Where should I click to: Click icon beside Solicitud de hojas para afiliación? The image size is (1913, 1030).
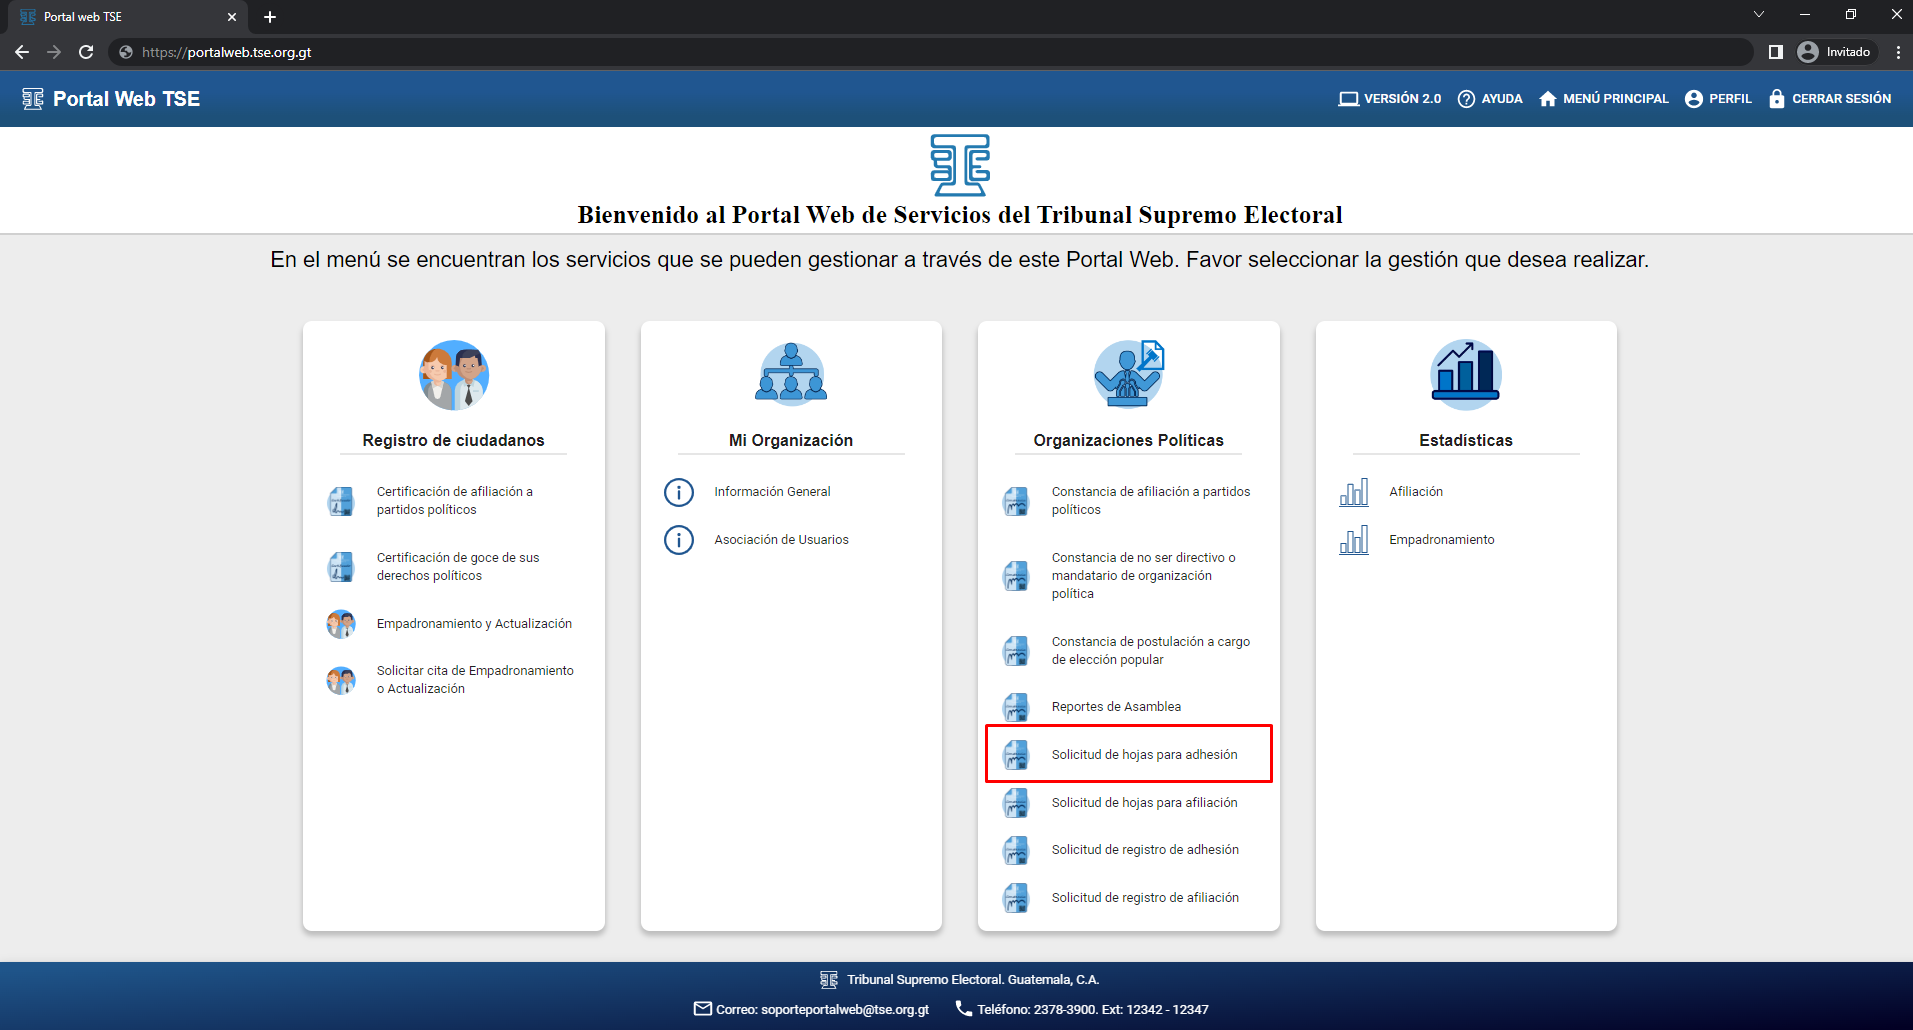1016,803
